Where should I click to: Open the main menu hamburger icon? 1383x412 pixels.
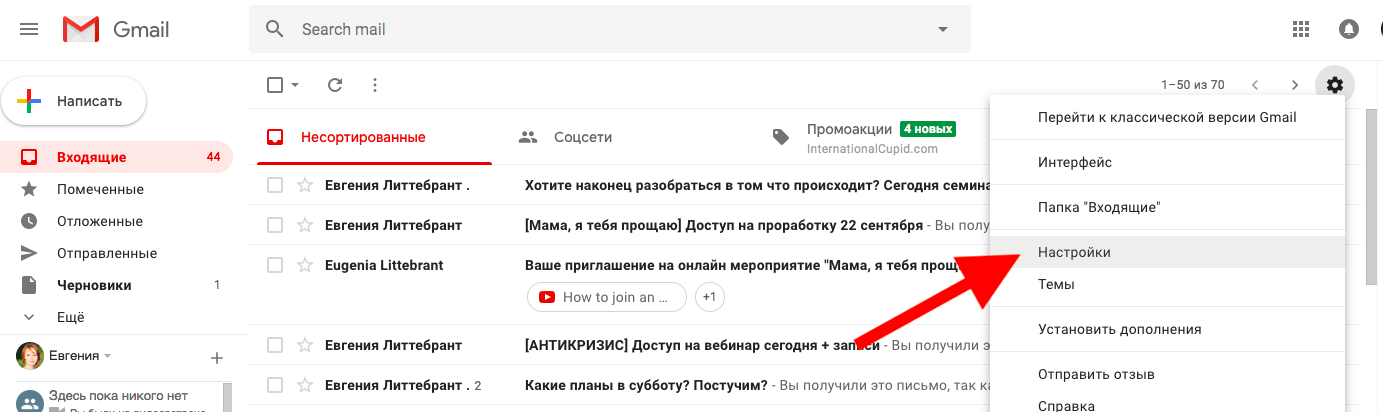coord(29,30)
